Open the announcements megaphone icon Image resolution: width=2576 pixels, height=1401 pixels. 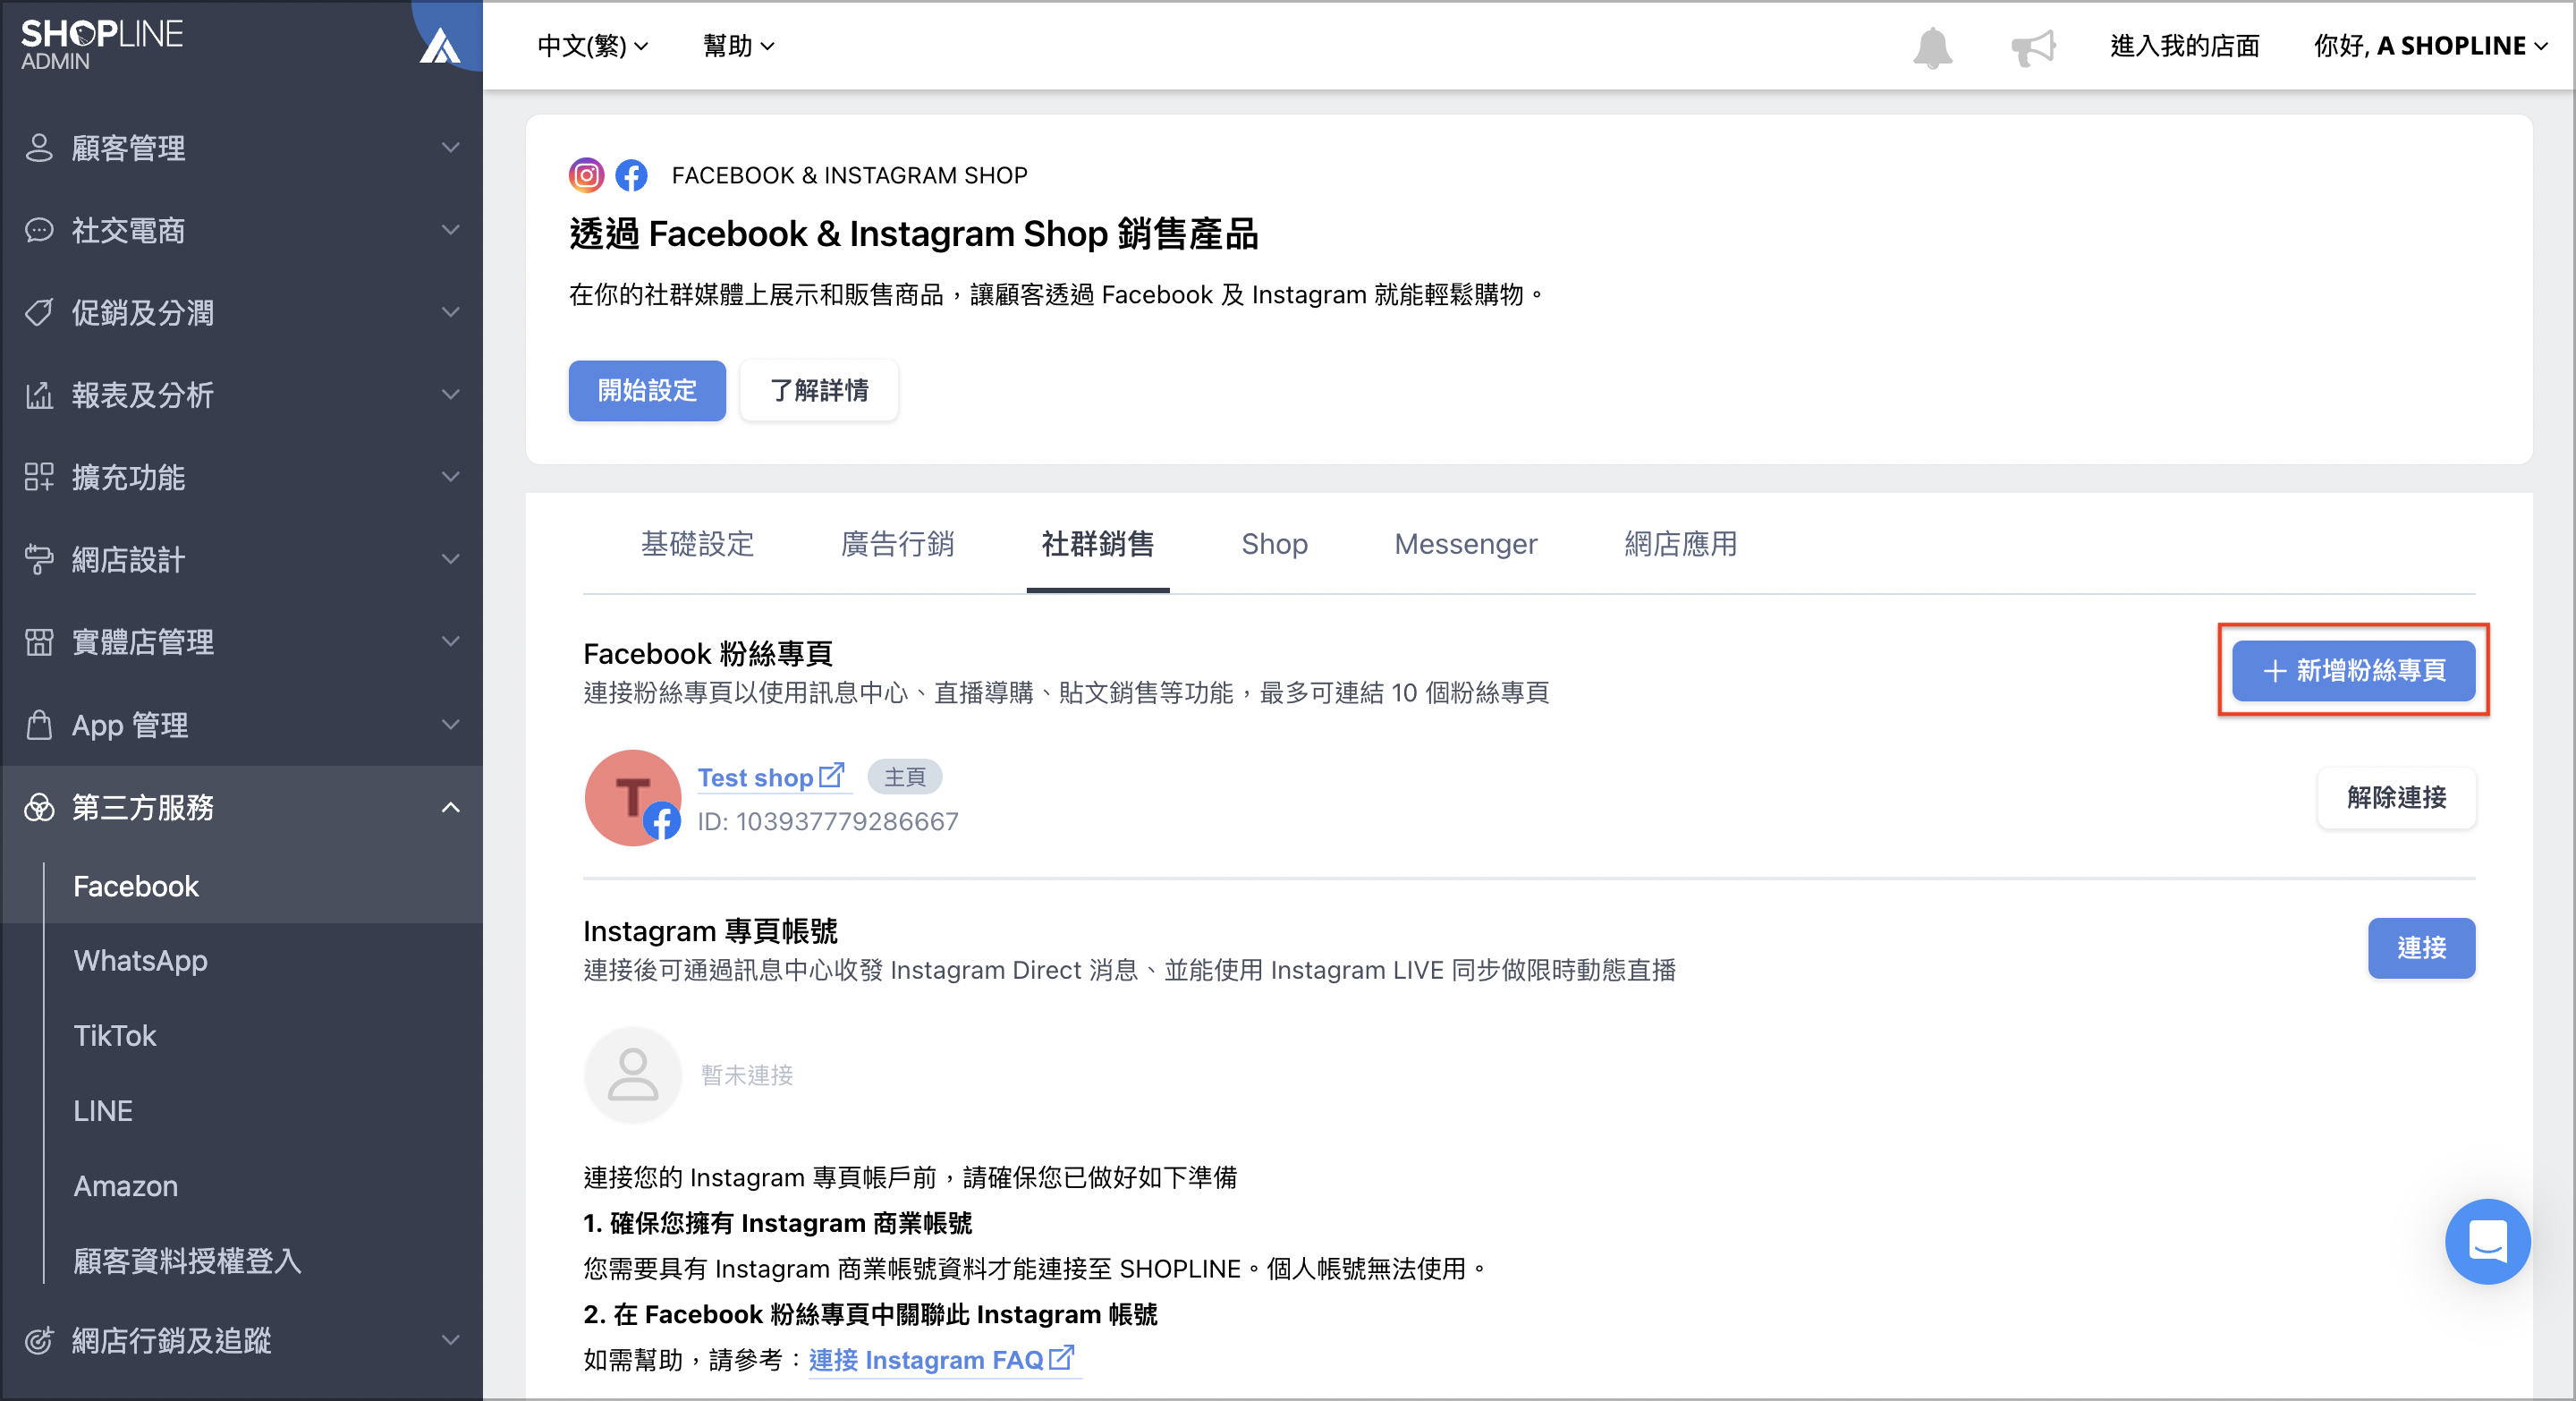(x=2033, y=47)
